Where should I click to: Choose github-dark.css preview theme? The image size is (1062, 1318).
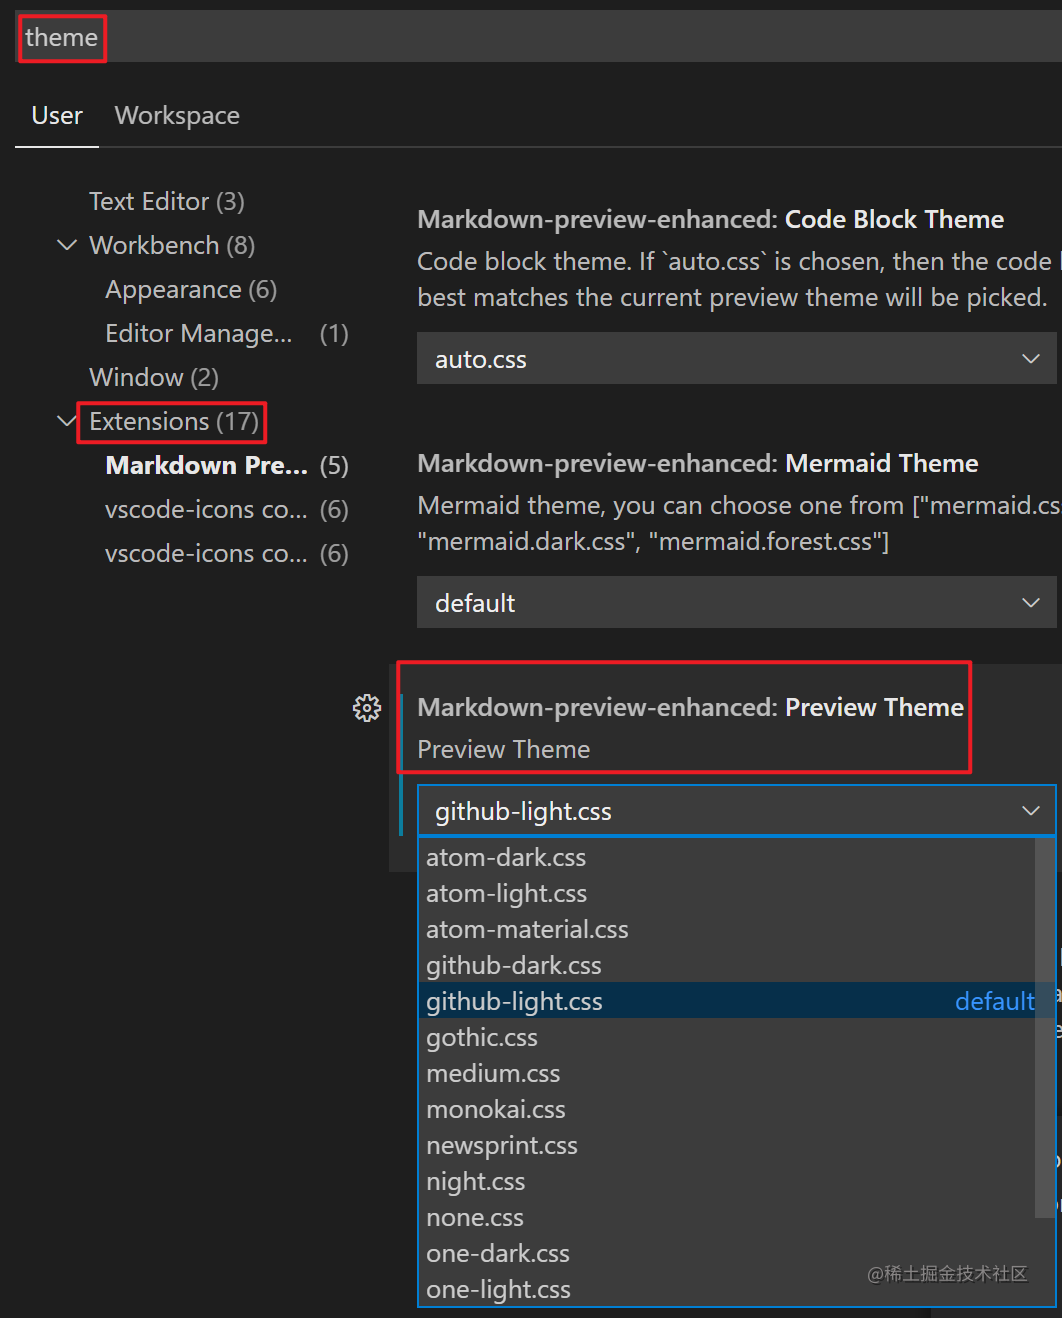pyautogui.click(x=726, y=965)
